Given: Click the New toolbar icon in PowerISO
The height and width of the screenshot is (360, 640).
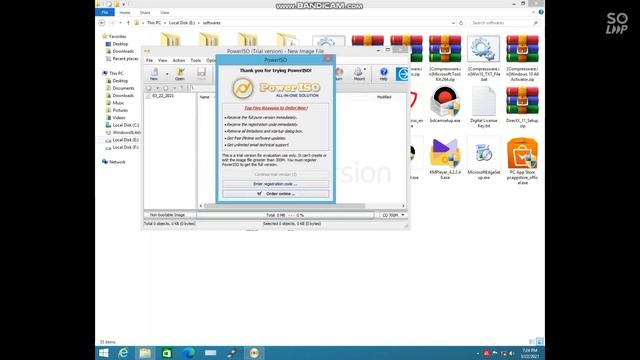Looking at the screenshot, I should [x=154, y=74].
